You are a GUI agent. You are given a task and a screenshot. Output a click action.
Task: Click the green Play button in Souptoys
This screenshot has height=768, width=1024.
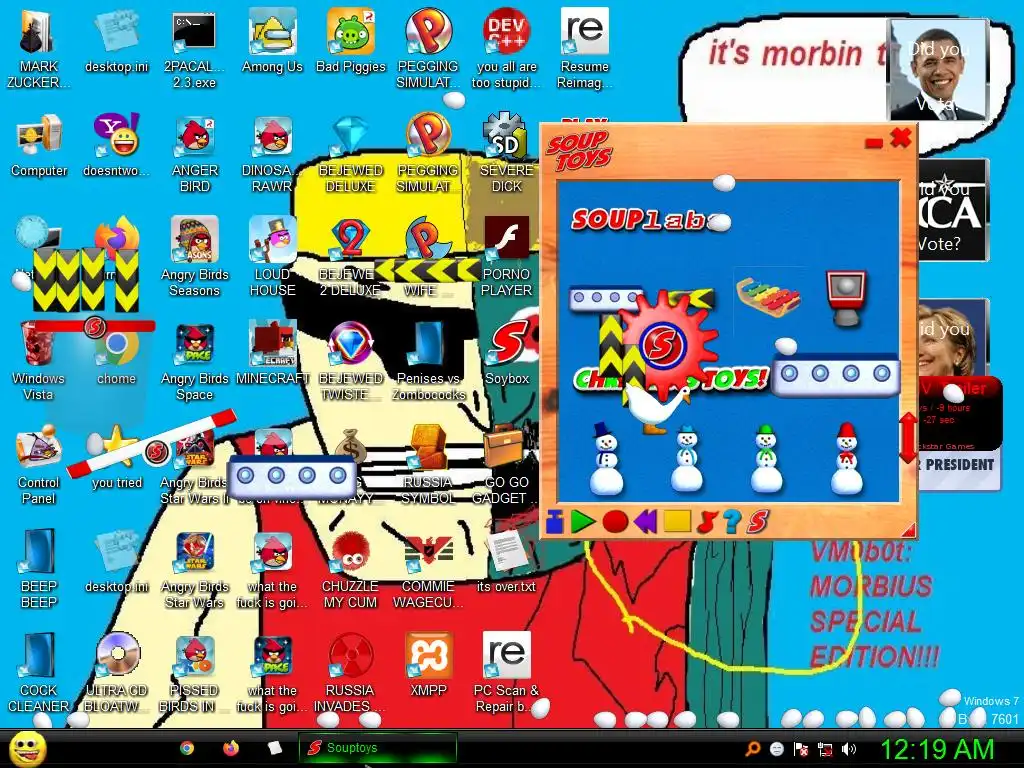[583, 521]
